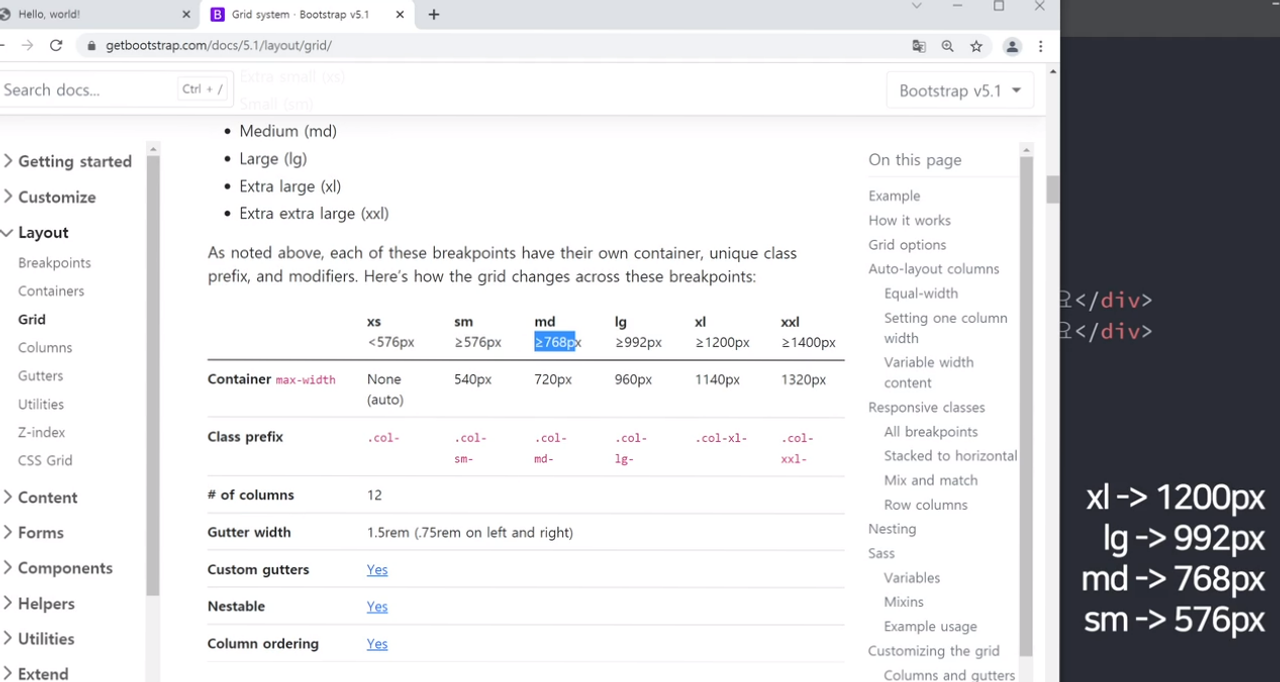
Task: Jump to Auto-layout columns section
Action: point(933,269)
